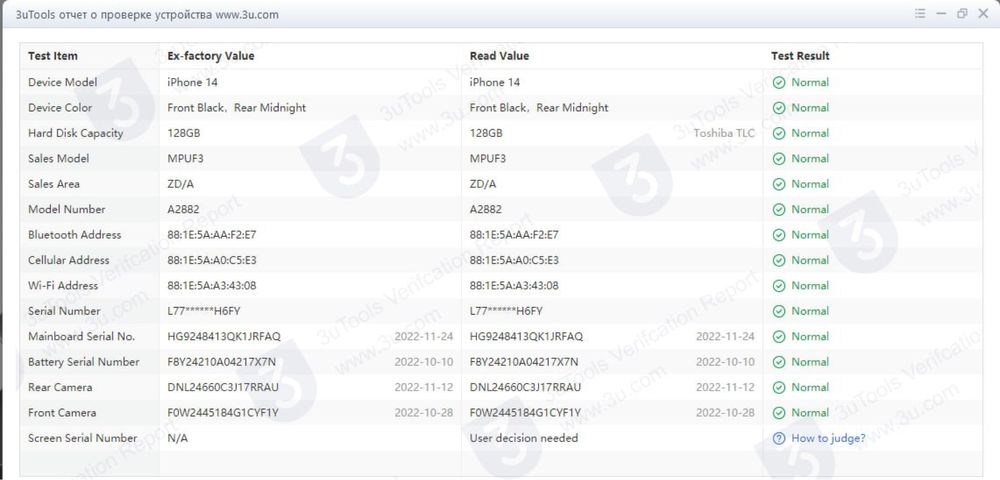The height and width of the screenshot is (480, 1000).
Task: Click the ex-factory MPUF3 sales model value
Action: (186, 159)
